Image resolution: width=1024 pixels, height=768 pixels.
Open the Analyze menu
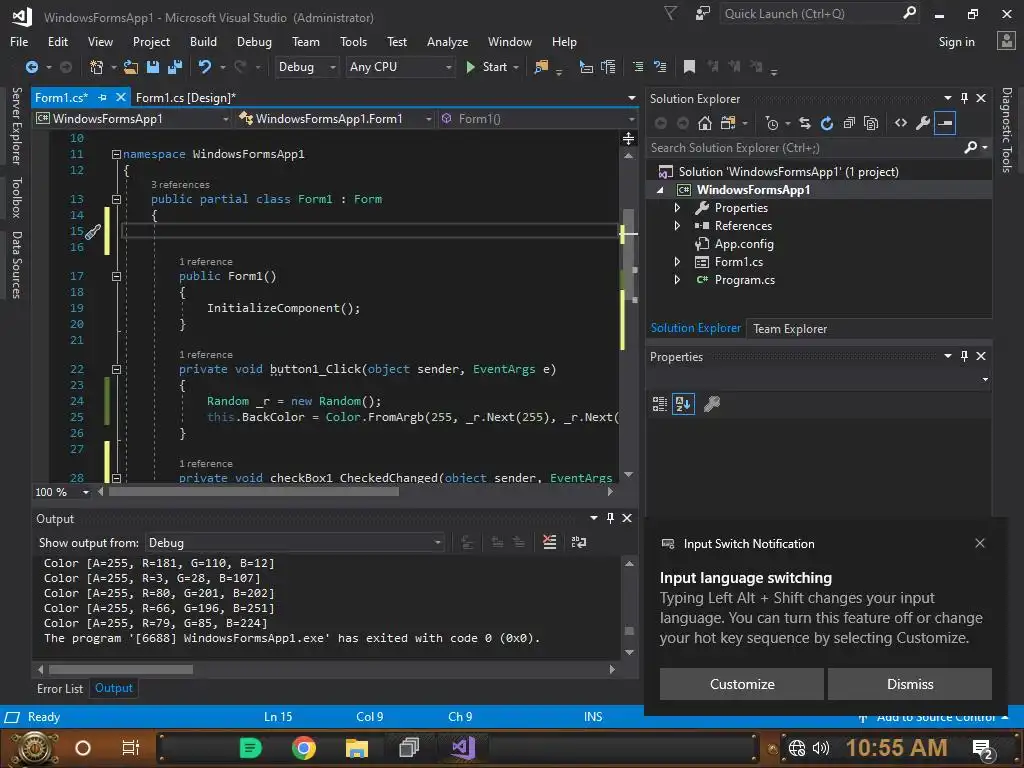point(447,42)
